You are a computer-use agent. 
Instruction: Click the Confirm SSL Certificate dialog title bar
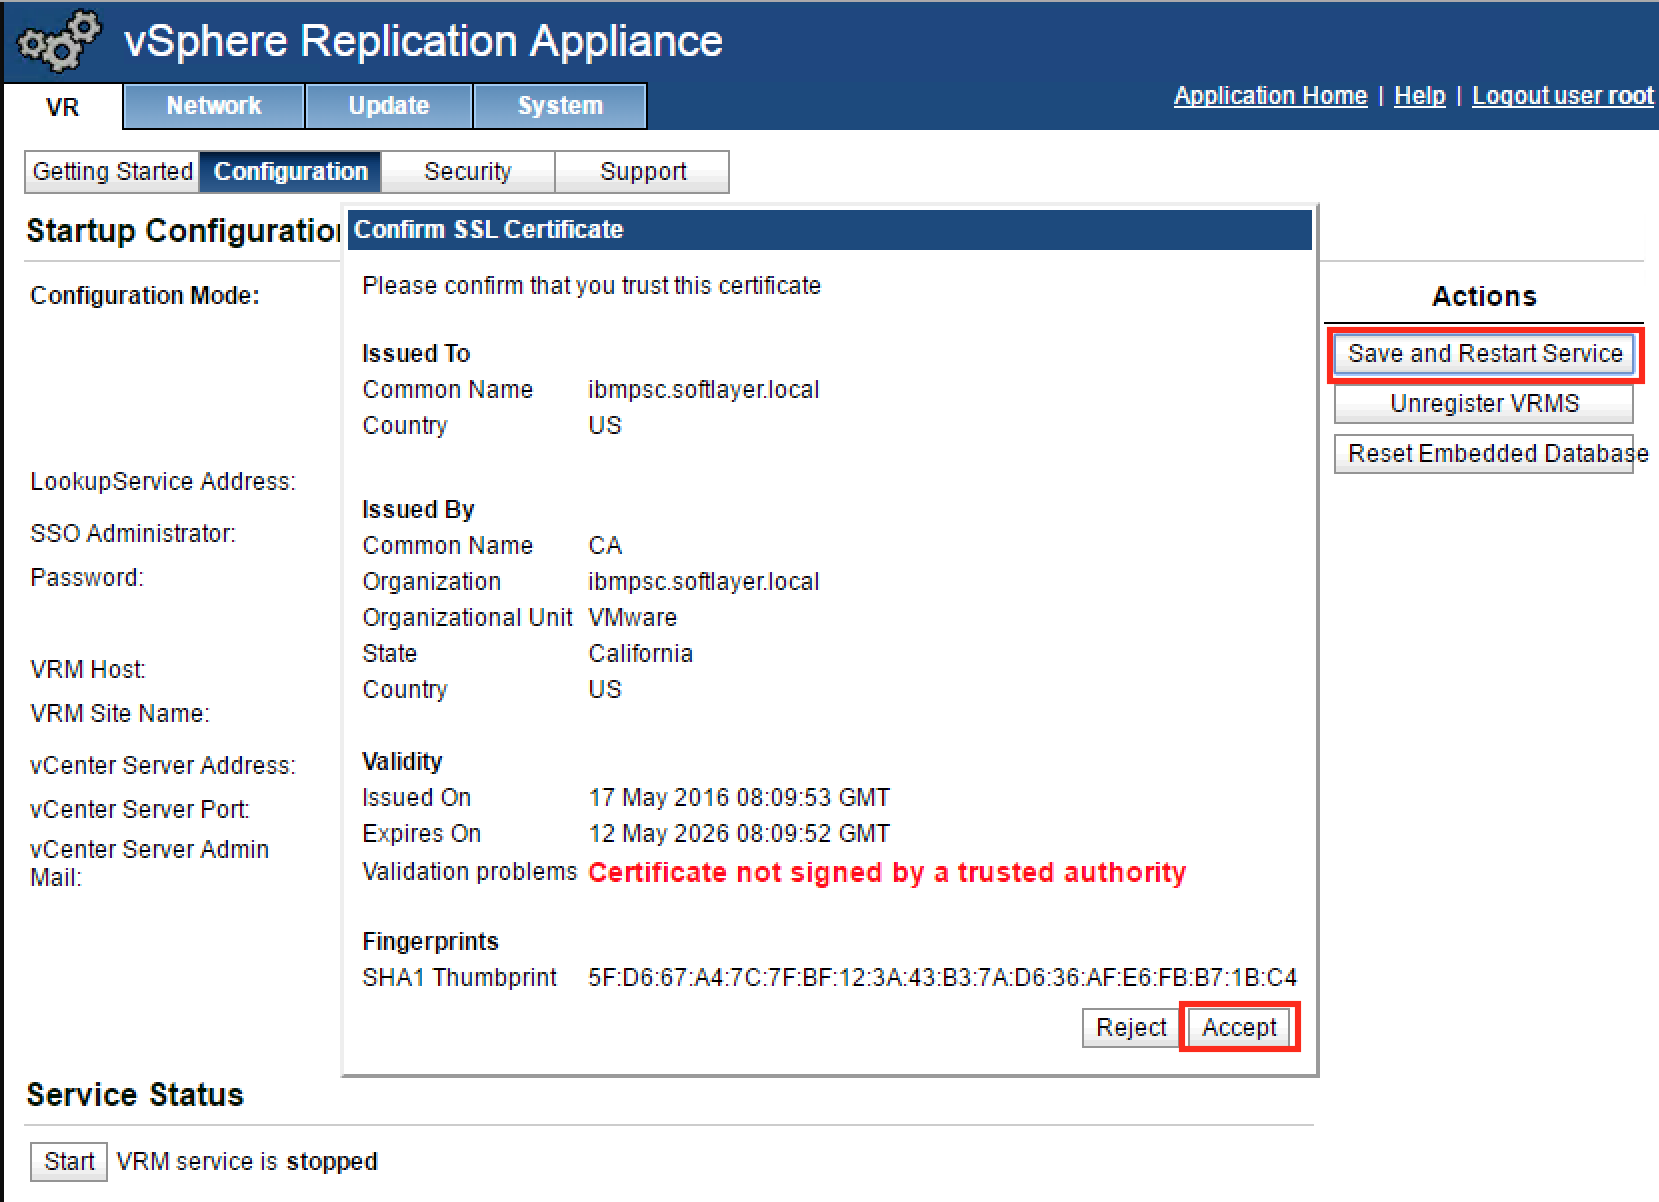click(826, 229)
